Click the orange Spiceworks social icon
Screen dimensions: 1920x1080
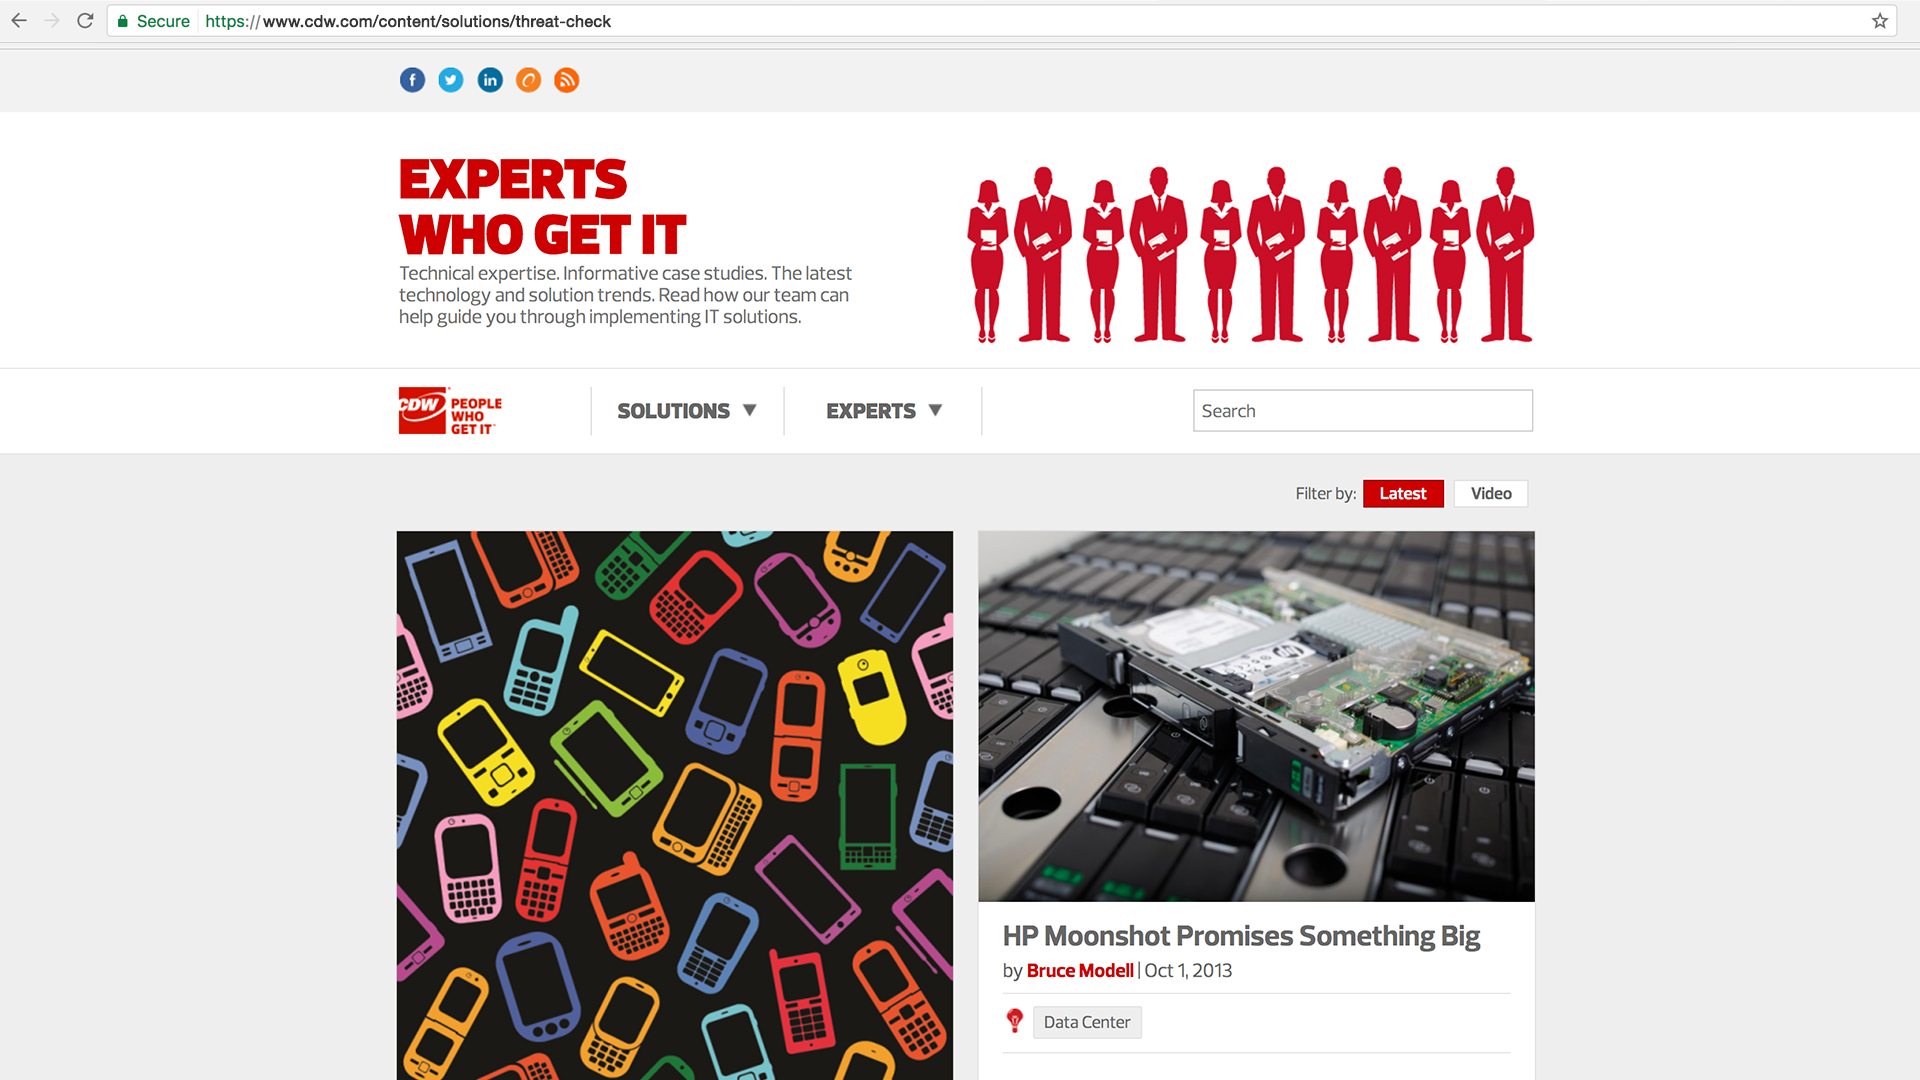click(x=528, y=80)
